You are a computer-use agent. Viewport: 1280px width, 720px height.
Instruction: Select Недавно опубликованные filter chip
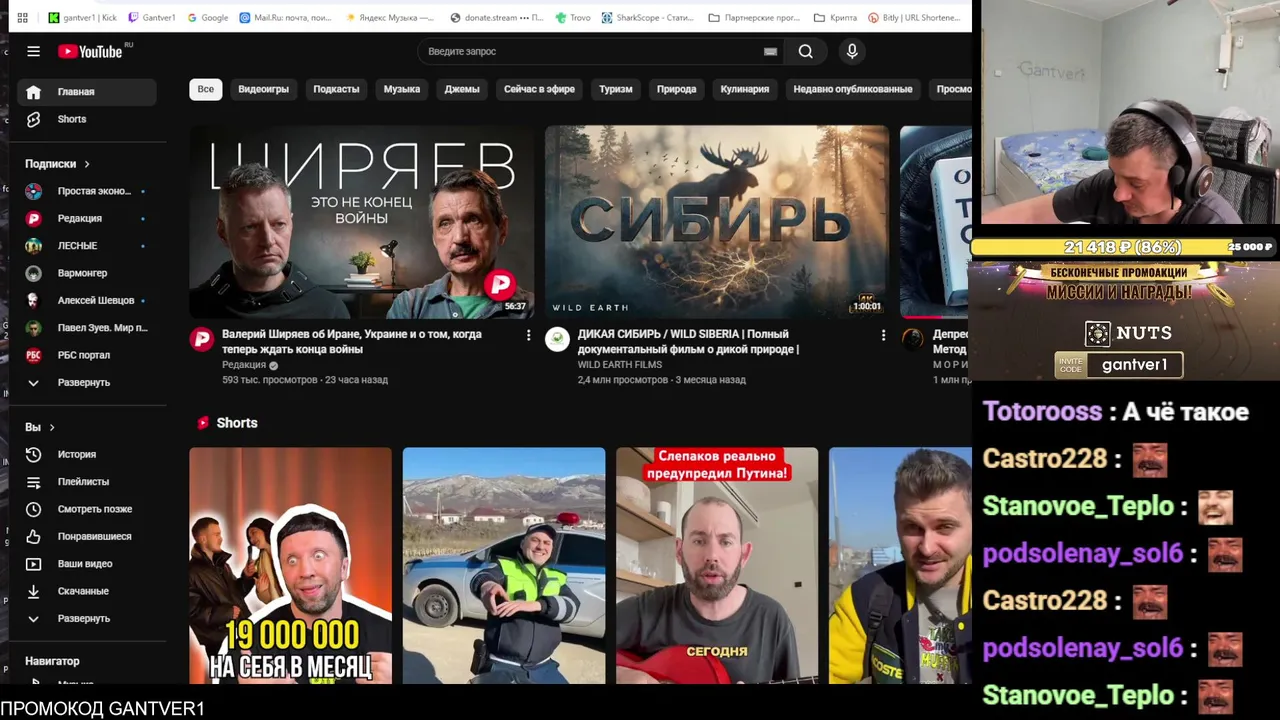[x=853, y=89]
